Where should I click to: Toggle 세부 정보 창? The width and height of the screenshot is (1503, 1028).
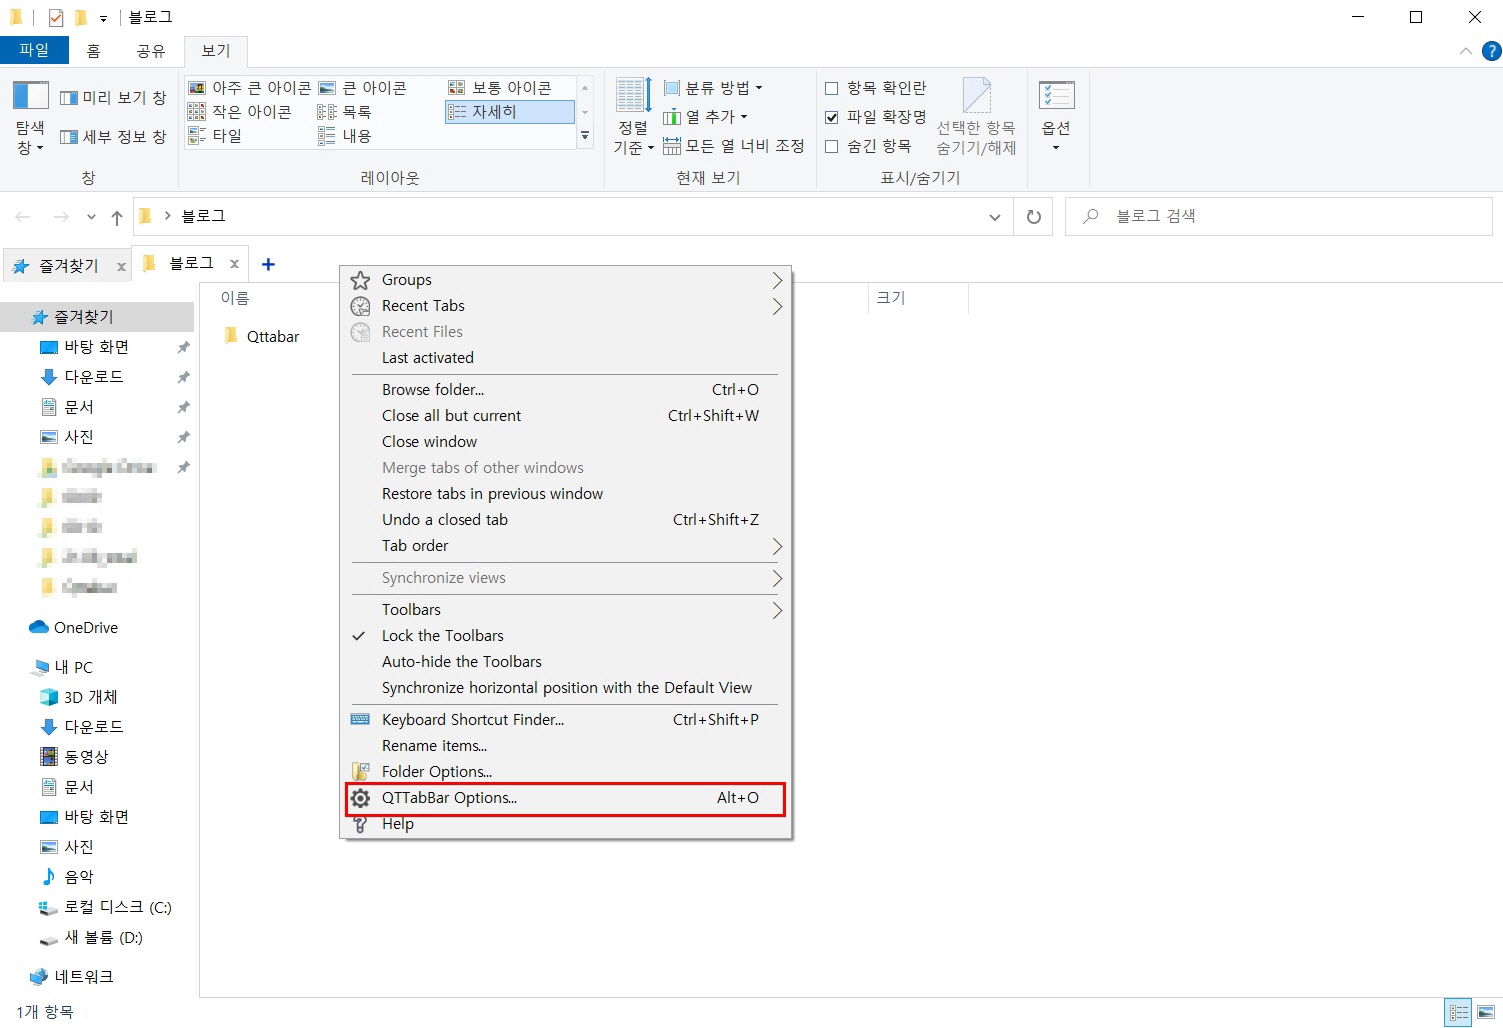click(112, 137)
